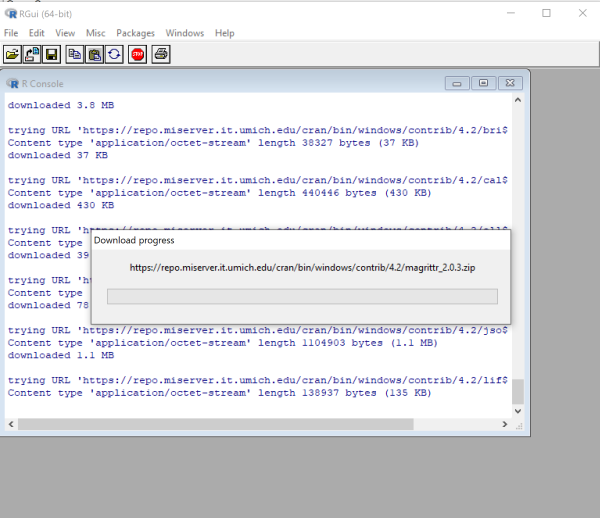The height and width of the screenshot is (518, 600).
Task: Click the Paste toolbar icon
Action: click(x=94, y=54)
